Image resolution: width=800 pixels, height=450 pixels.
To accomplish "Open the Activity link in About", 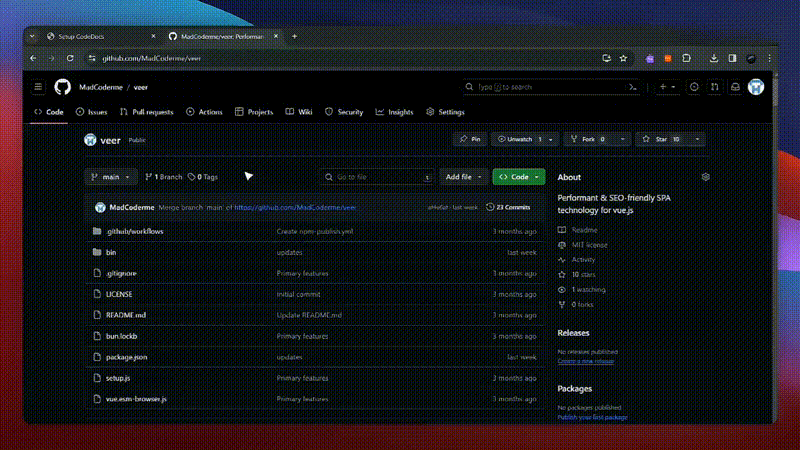I will click(577, 260).
